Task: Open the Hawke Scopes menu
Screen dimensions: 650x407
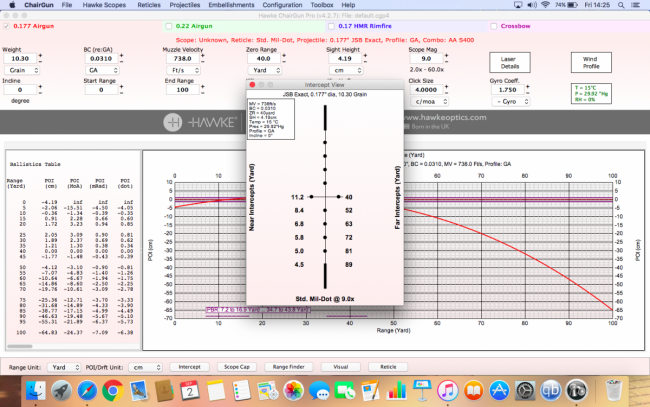Action: [104, 5]
